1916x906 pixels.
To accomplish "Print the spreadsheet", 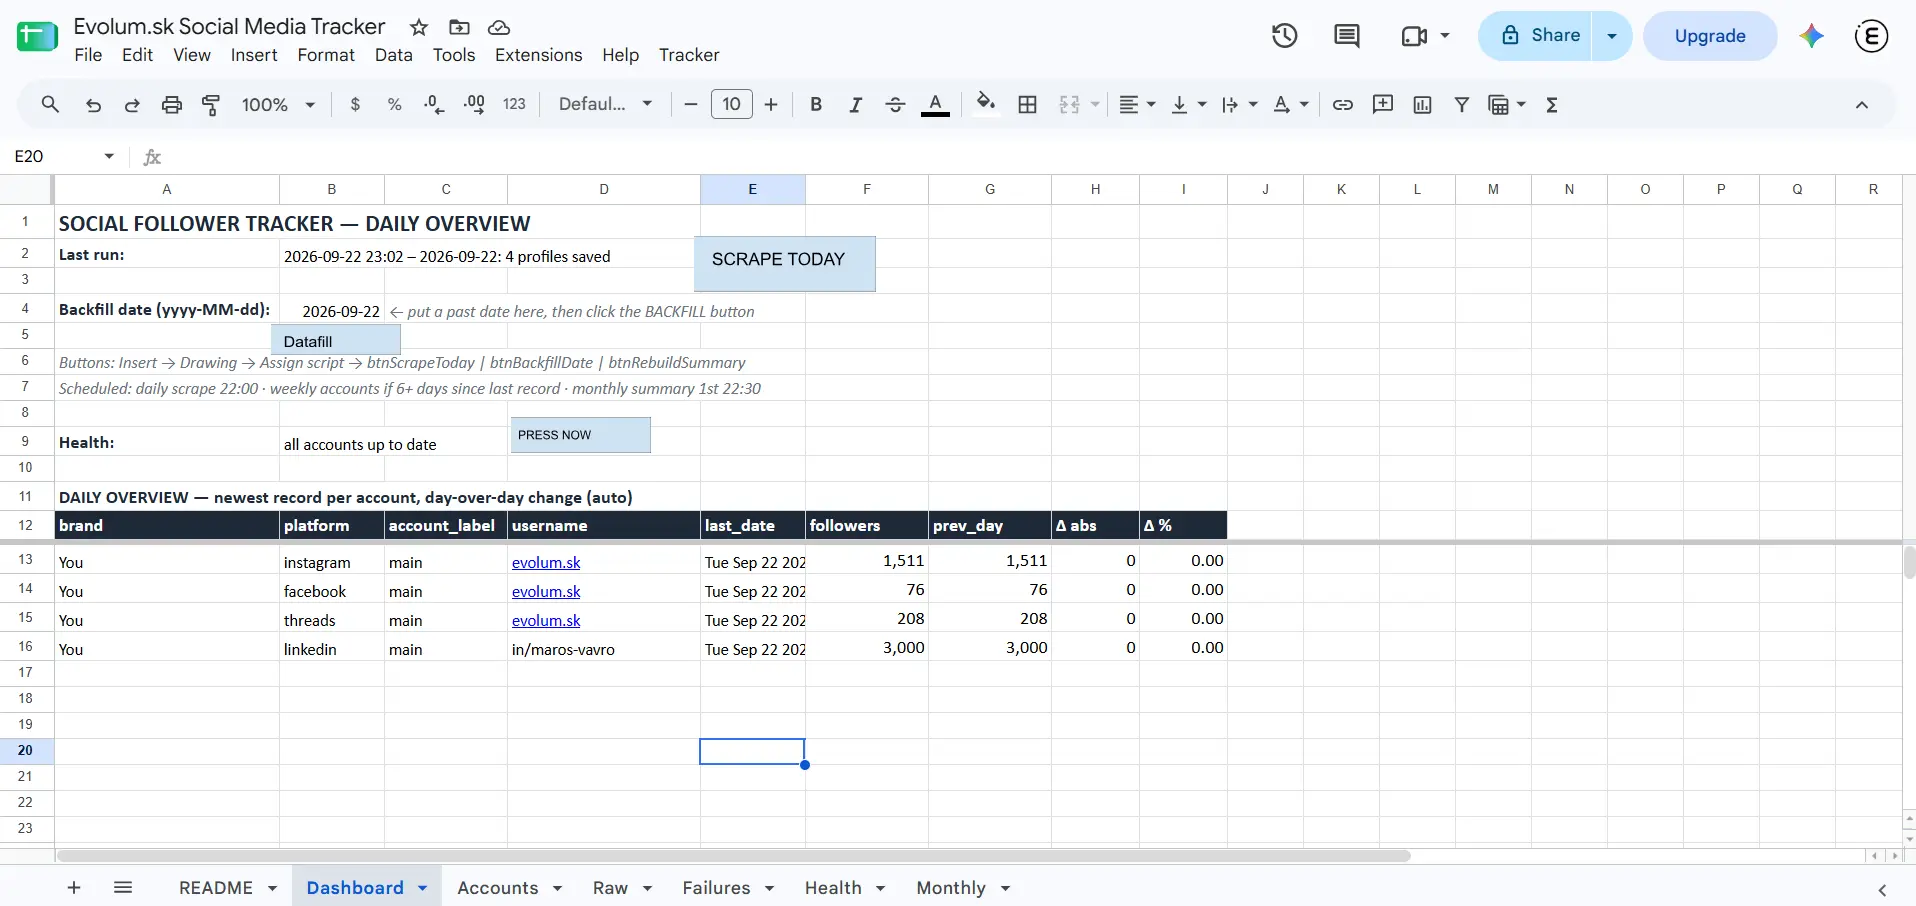I will click(172, 104).
